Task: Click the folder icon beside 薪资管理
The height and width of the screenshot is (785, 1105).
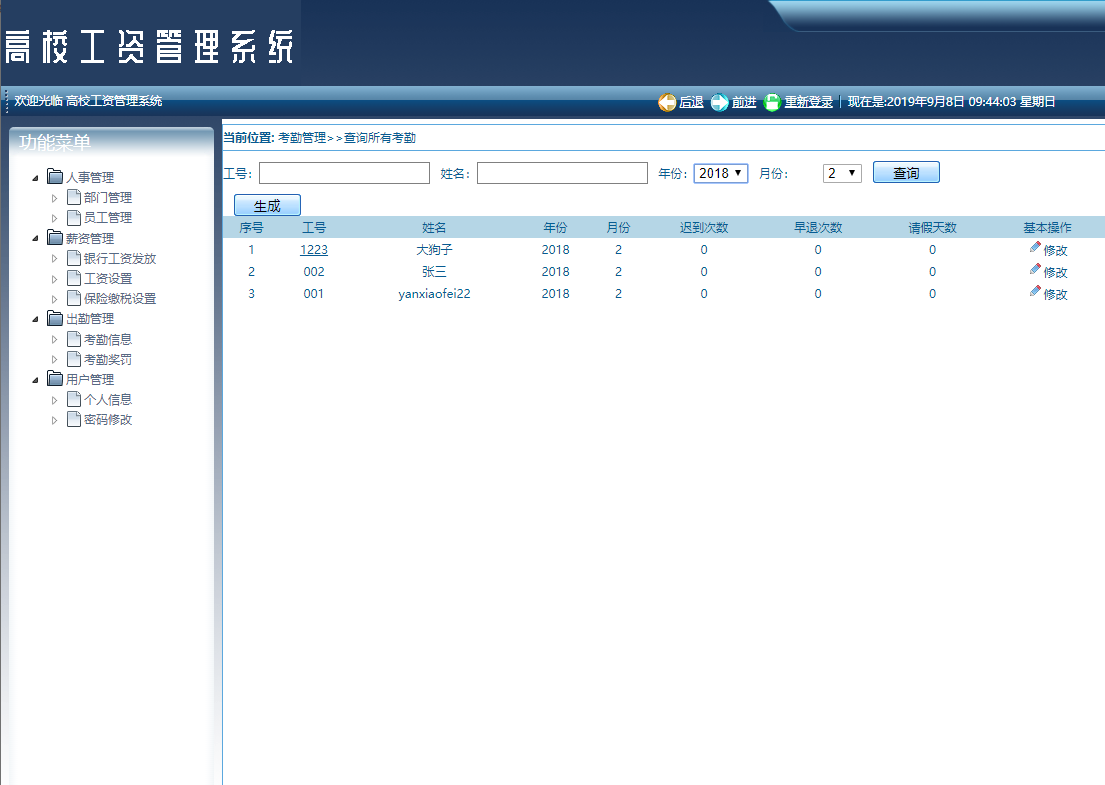Action: [x=53, y=237]
